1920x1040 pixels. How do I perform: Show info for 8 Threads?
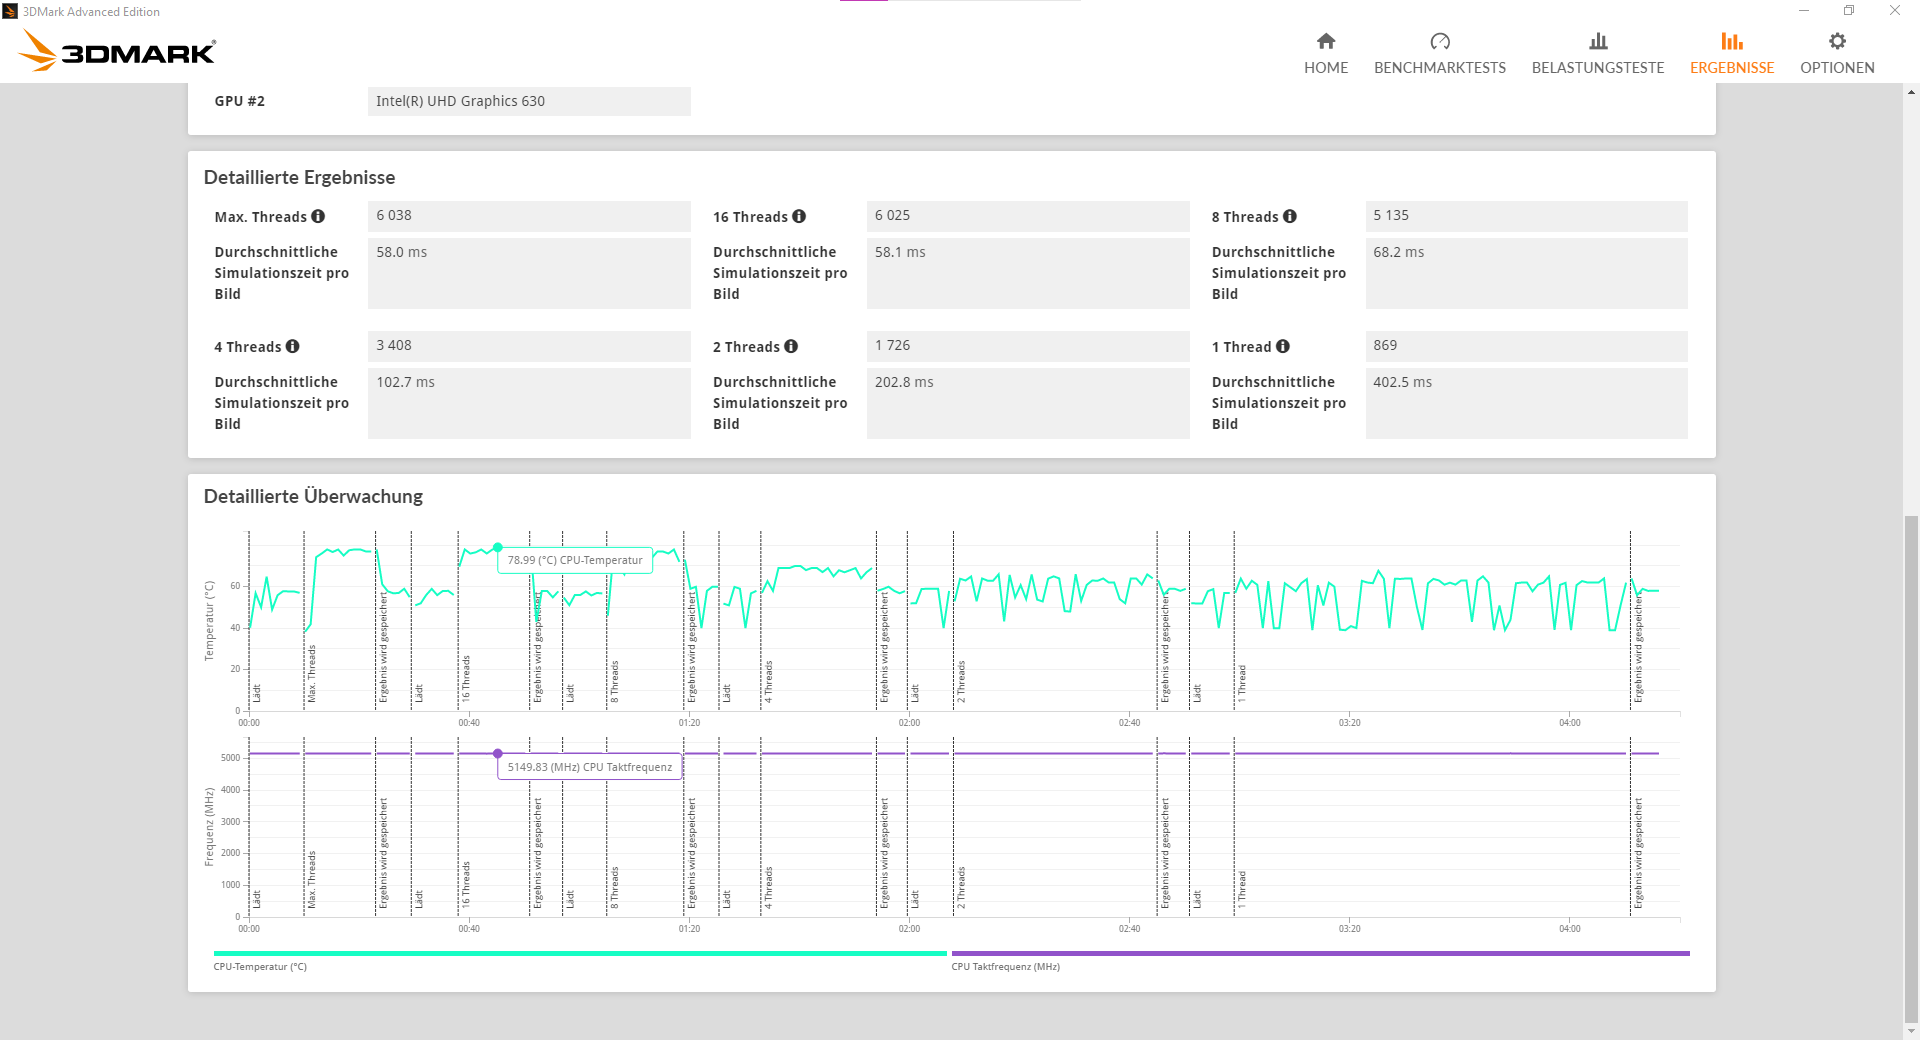coord(1290,216)
